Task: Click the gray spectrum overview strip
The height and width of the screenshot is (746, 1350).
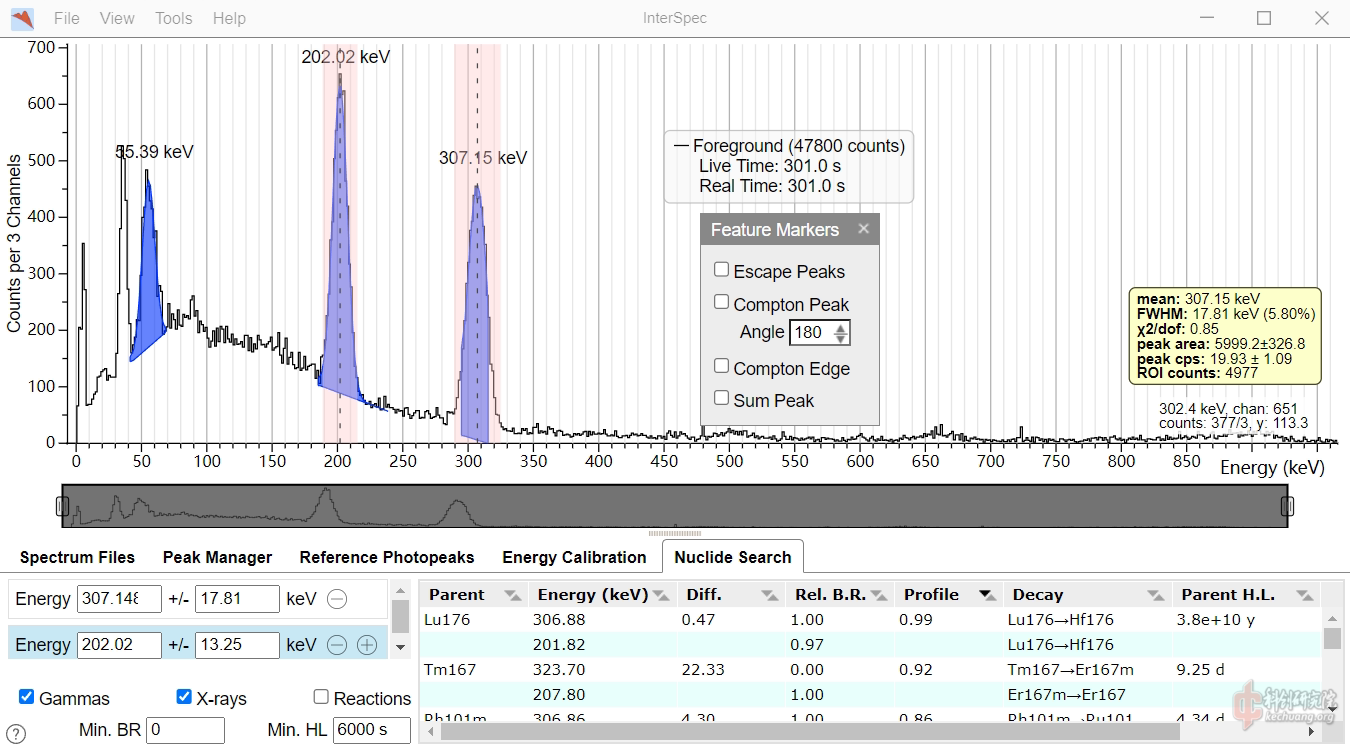Action: [675, 506]
